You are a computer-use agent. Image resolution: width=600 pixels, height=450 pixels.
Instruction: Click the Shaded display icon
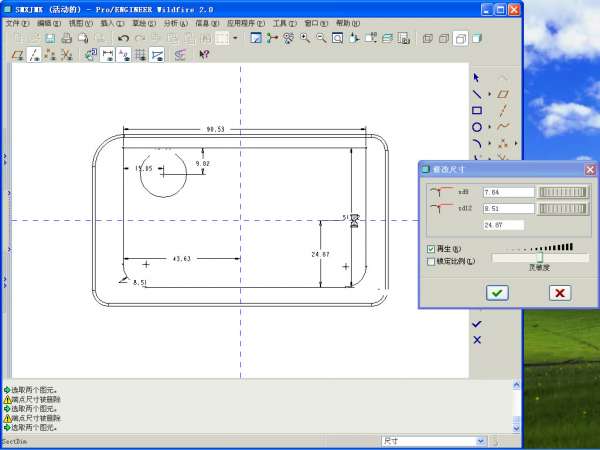[x=477, y=38]
